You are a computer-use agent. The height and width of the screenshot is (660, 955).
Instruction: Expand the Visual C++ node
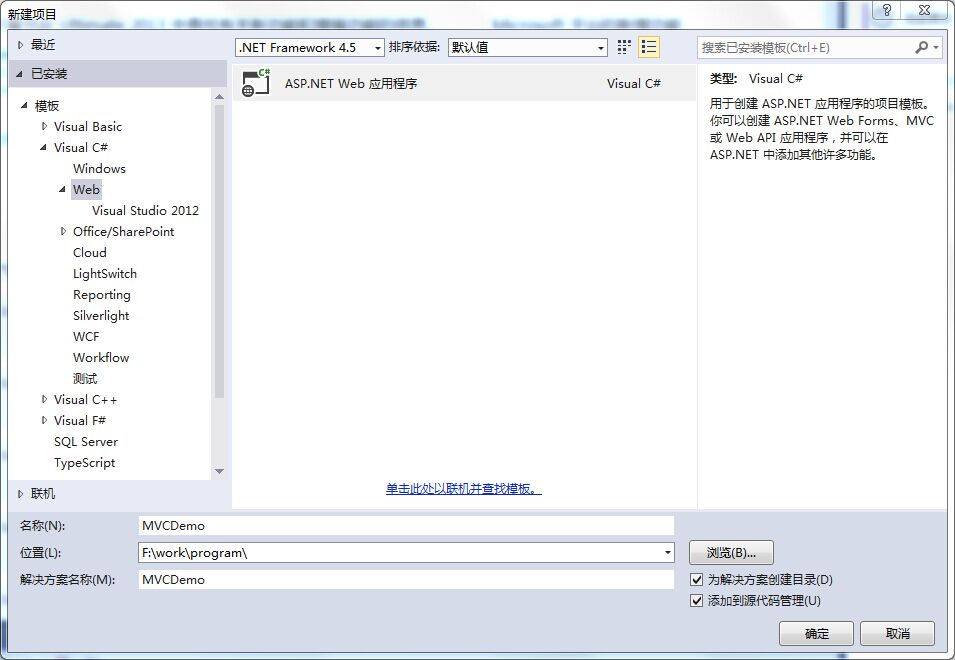44,399
